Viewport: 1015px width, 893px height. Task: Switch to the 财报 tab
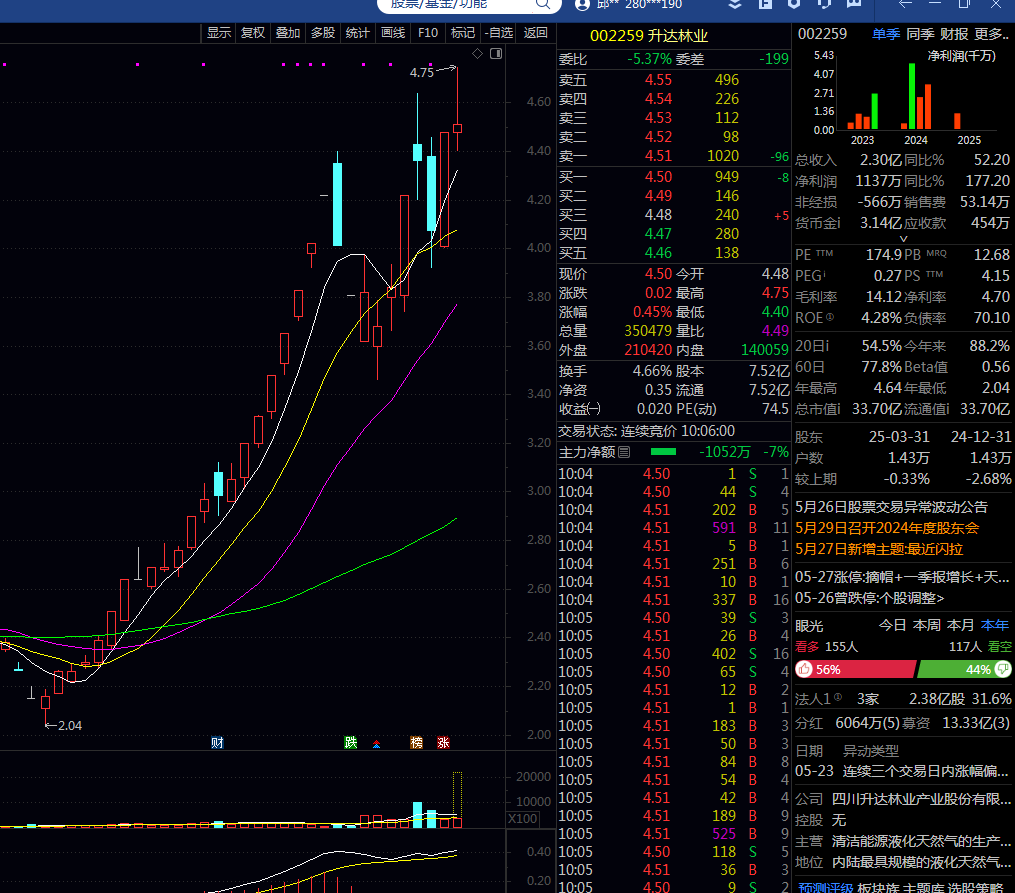point(954,34)
